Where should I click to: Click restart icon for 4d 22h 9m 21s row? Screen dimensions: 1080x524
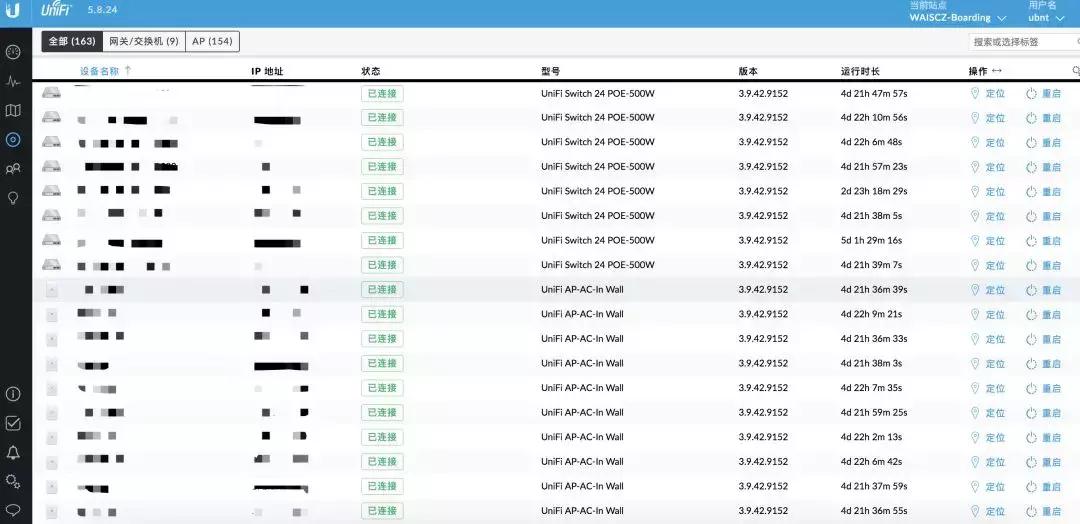tap(1031, 315)
